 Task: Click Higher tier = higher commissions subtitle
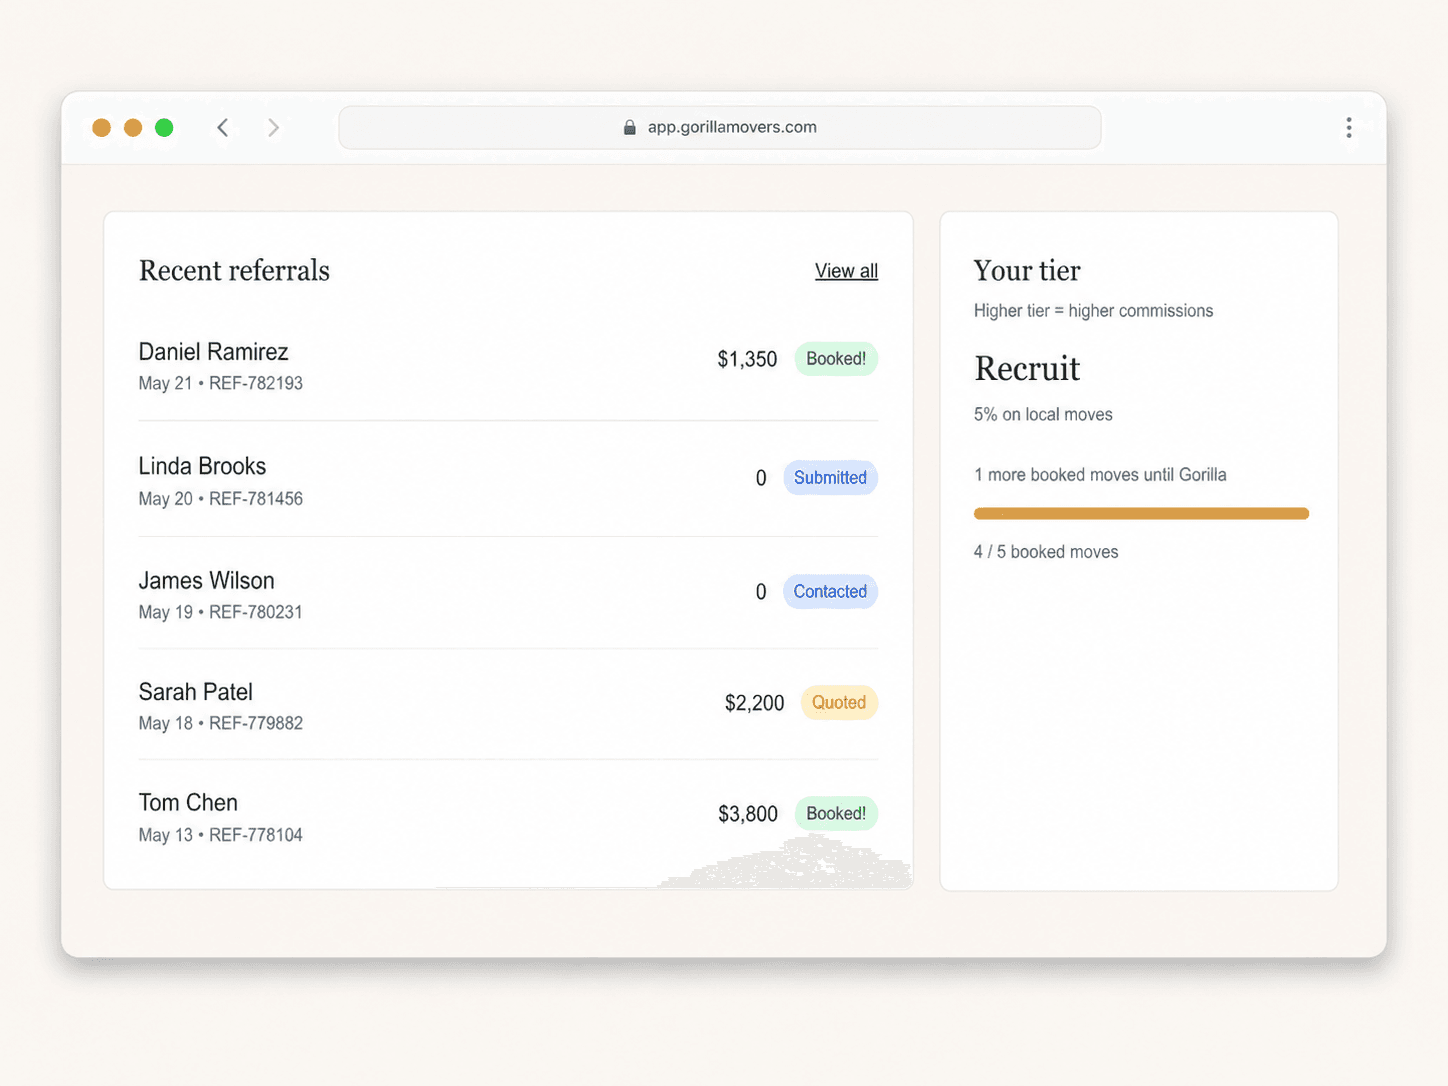pos(1093,311)
